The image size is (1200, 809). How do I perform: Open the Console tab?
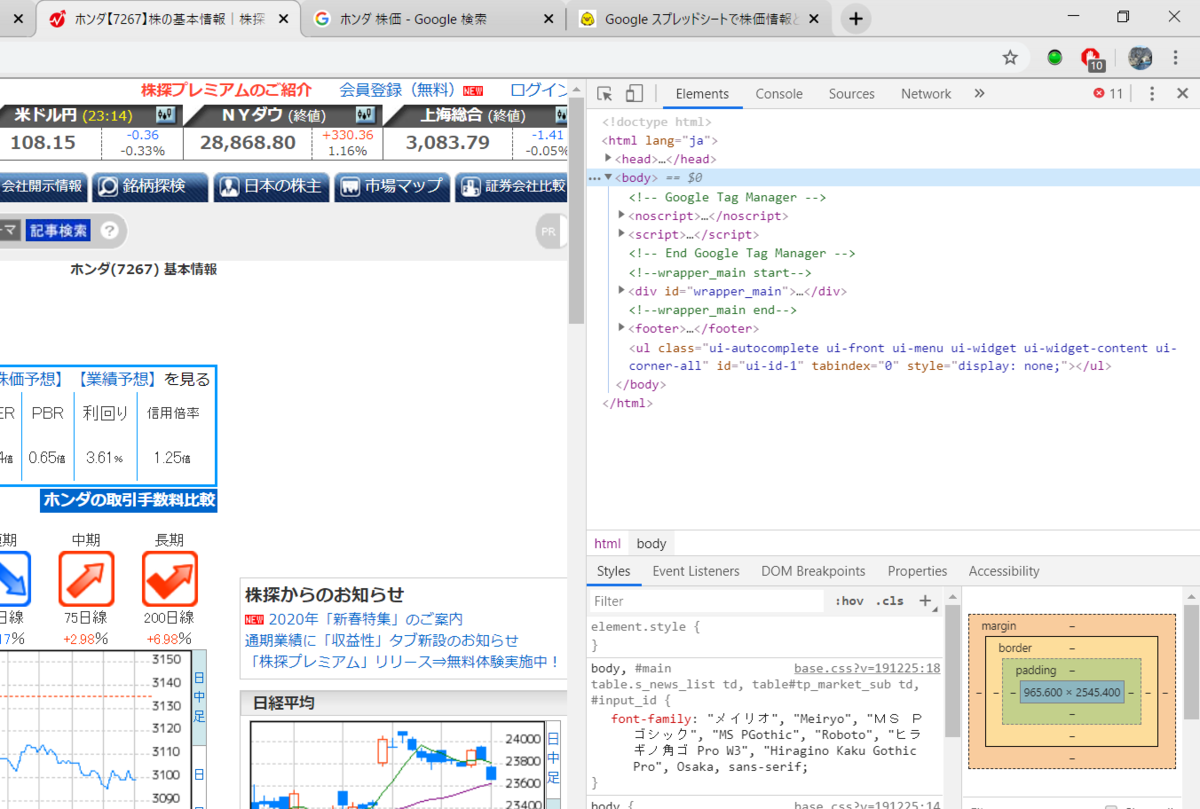pos(779,94)
